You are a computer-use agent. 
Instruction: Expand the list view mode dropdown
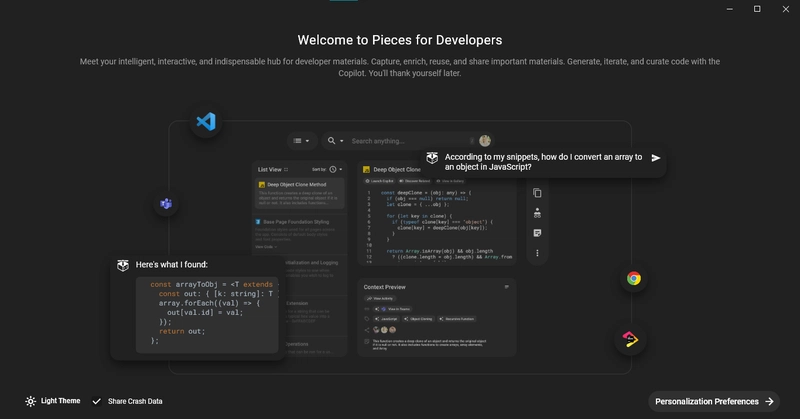pyautogui.click(x=302, y=141)
